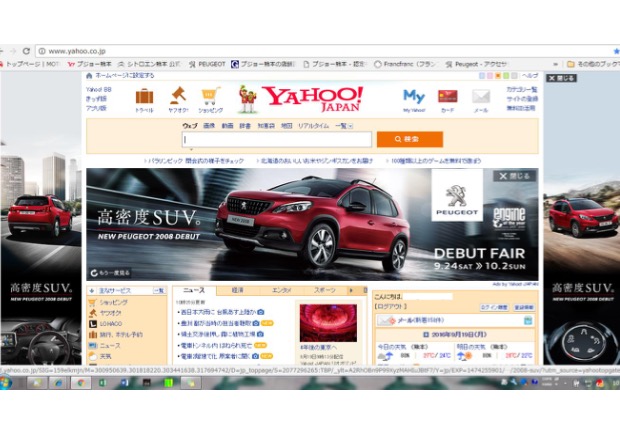This screenshot has height=424, width=620.
Task: Expand the news tabs right arrow
Action: point(351,289)
